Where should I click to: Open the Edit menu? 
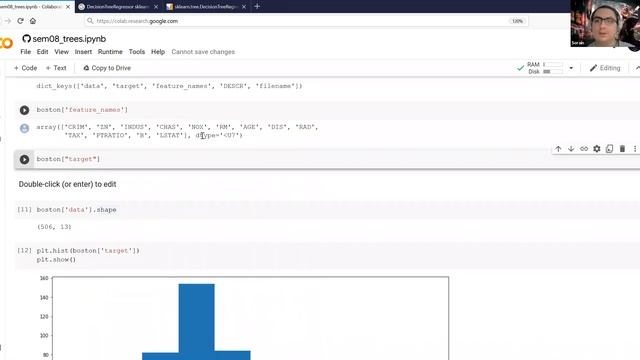(42, 52)
